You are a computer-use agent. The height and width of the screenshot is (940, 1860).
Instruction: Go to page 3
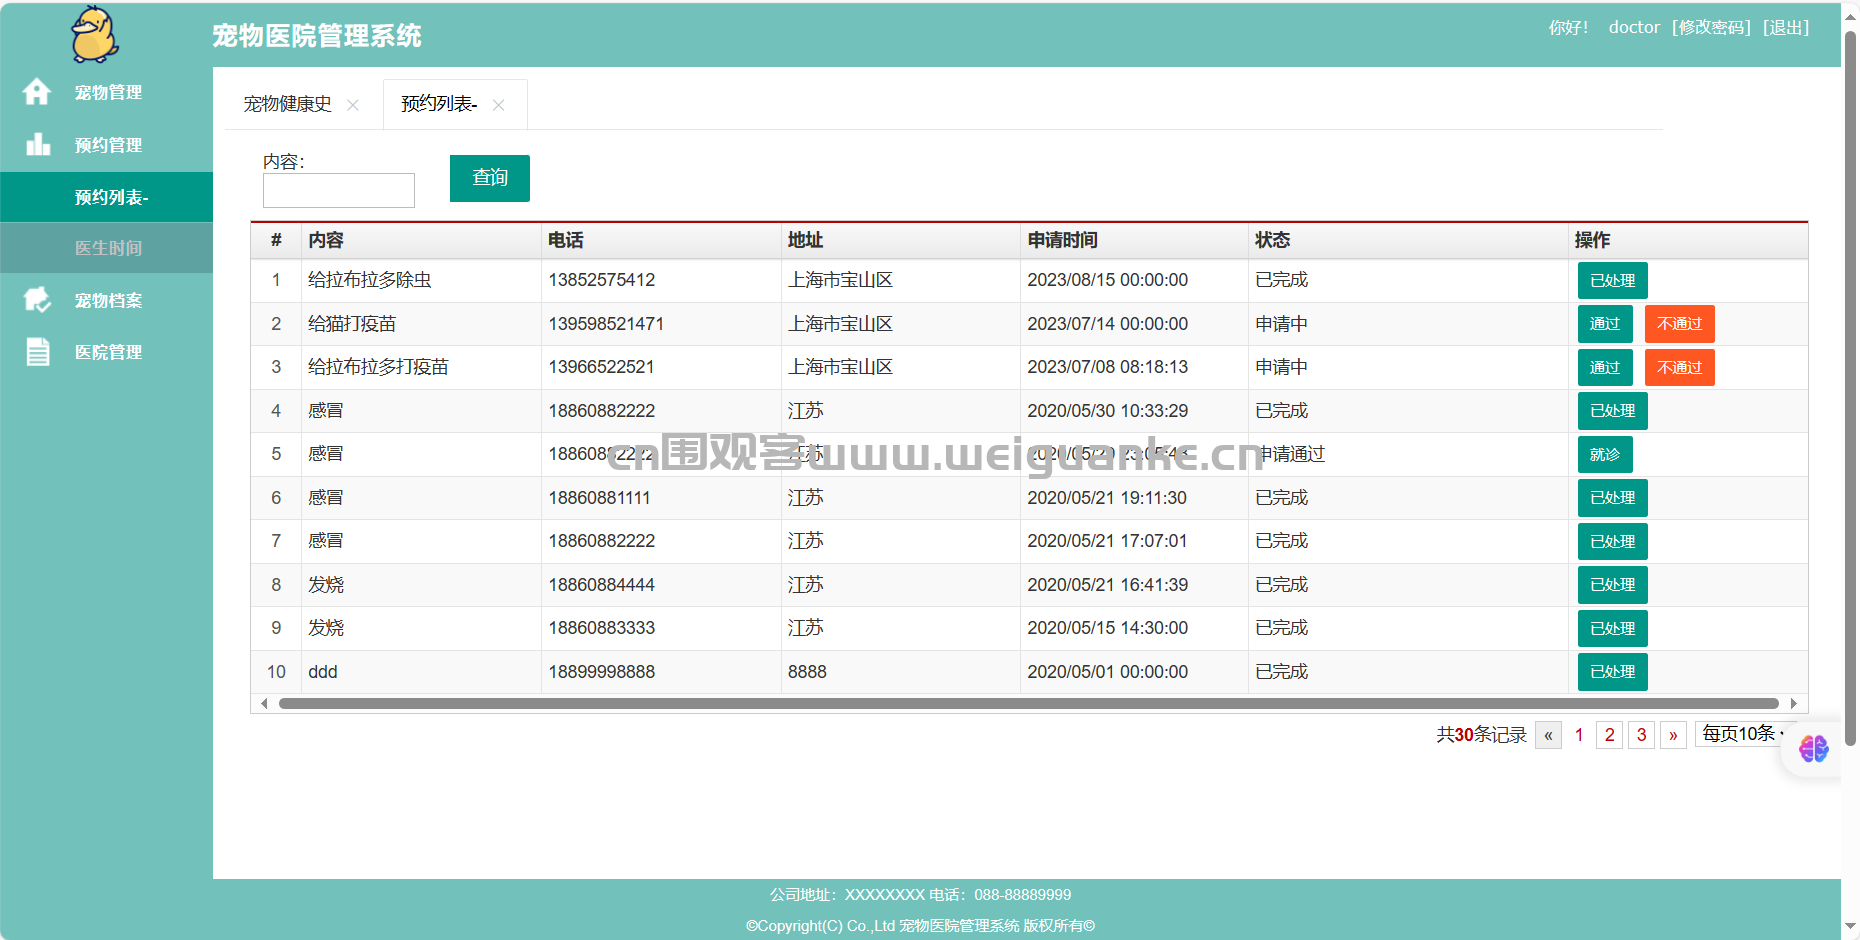(1641, 735)
